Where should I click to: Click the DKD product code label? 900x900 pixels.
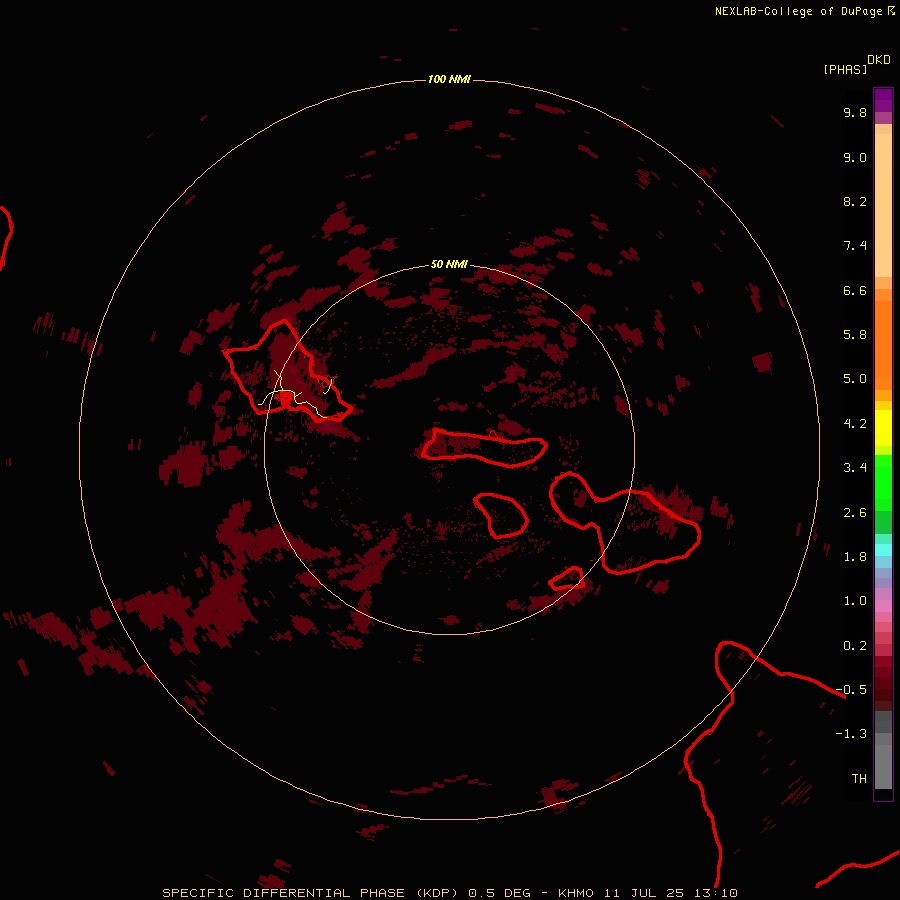click(879, 60)
